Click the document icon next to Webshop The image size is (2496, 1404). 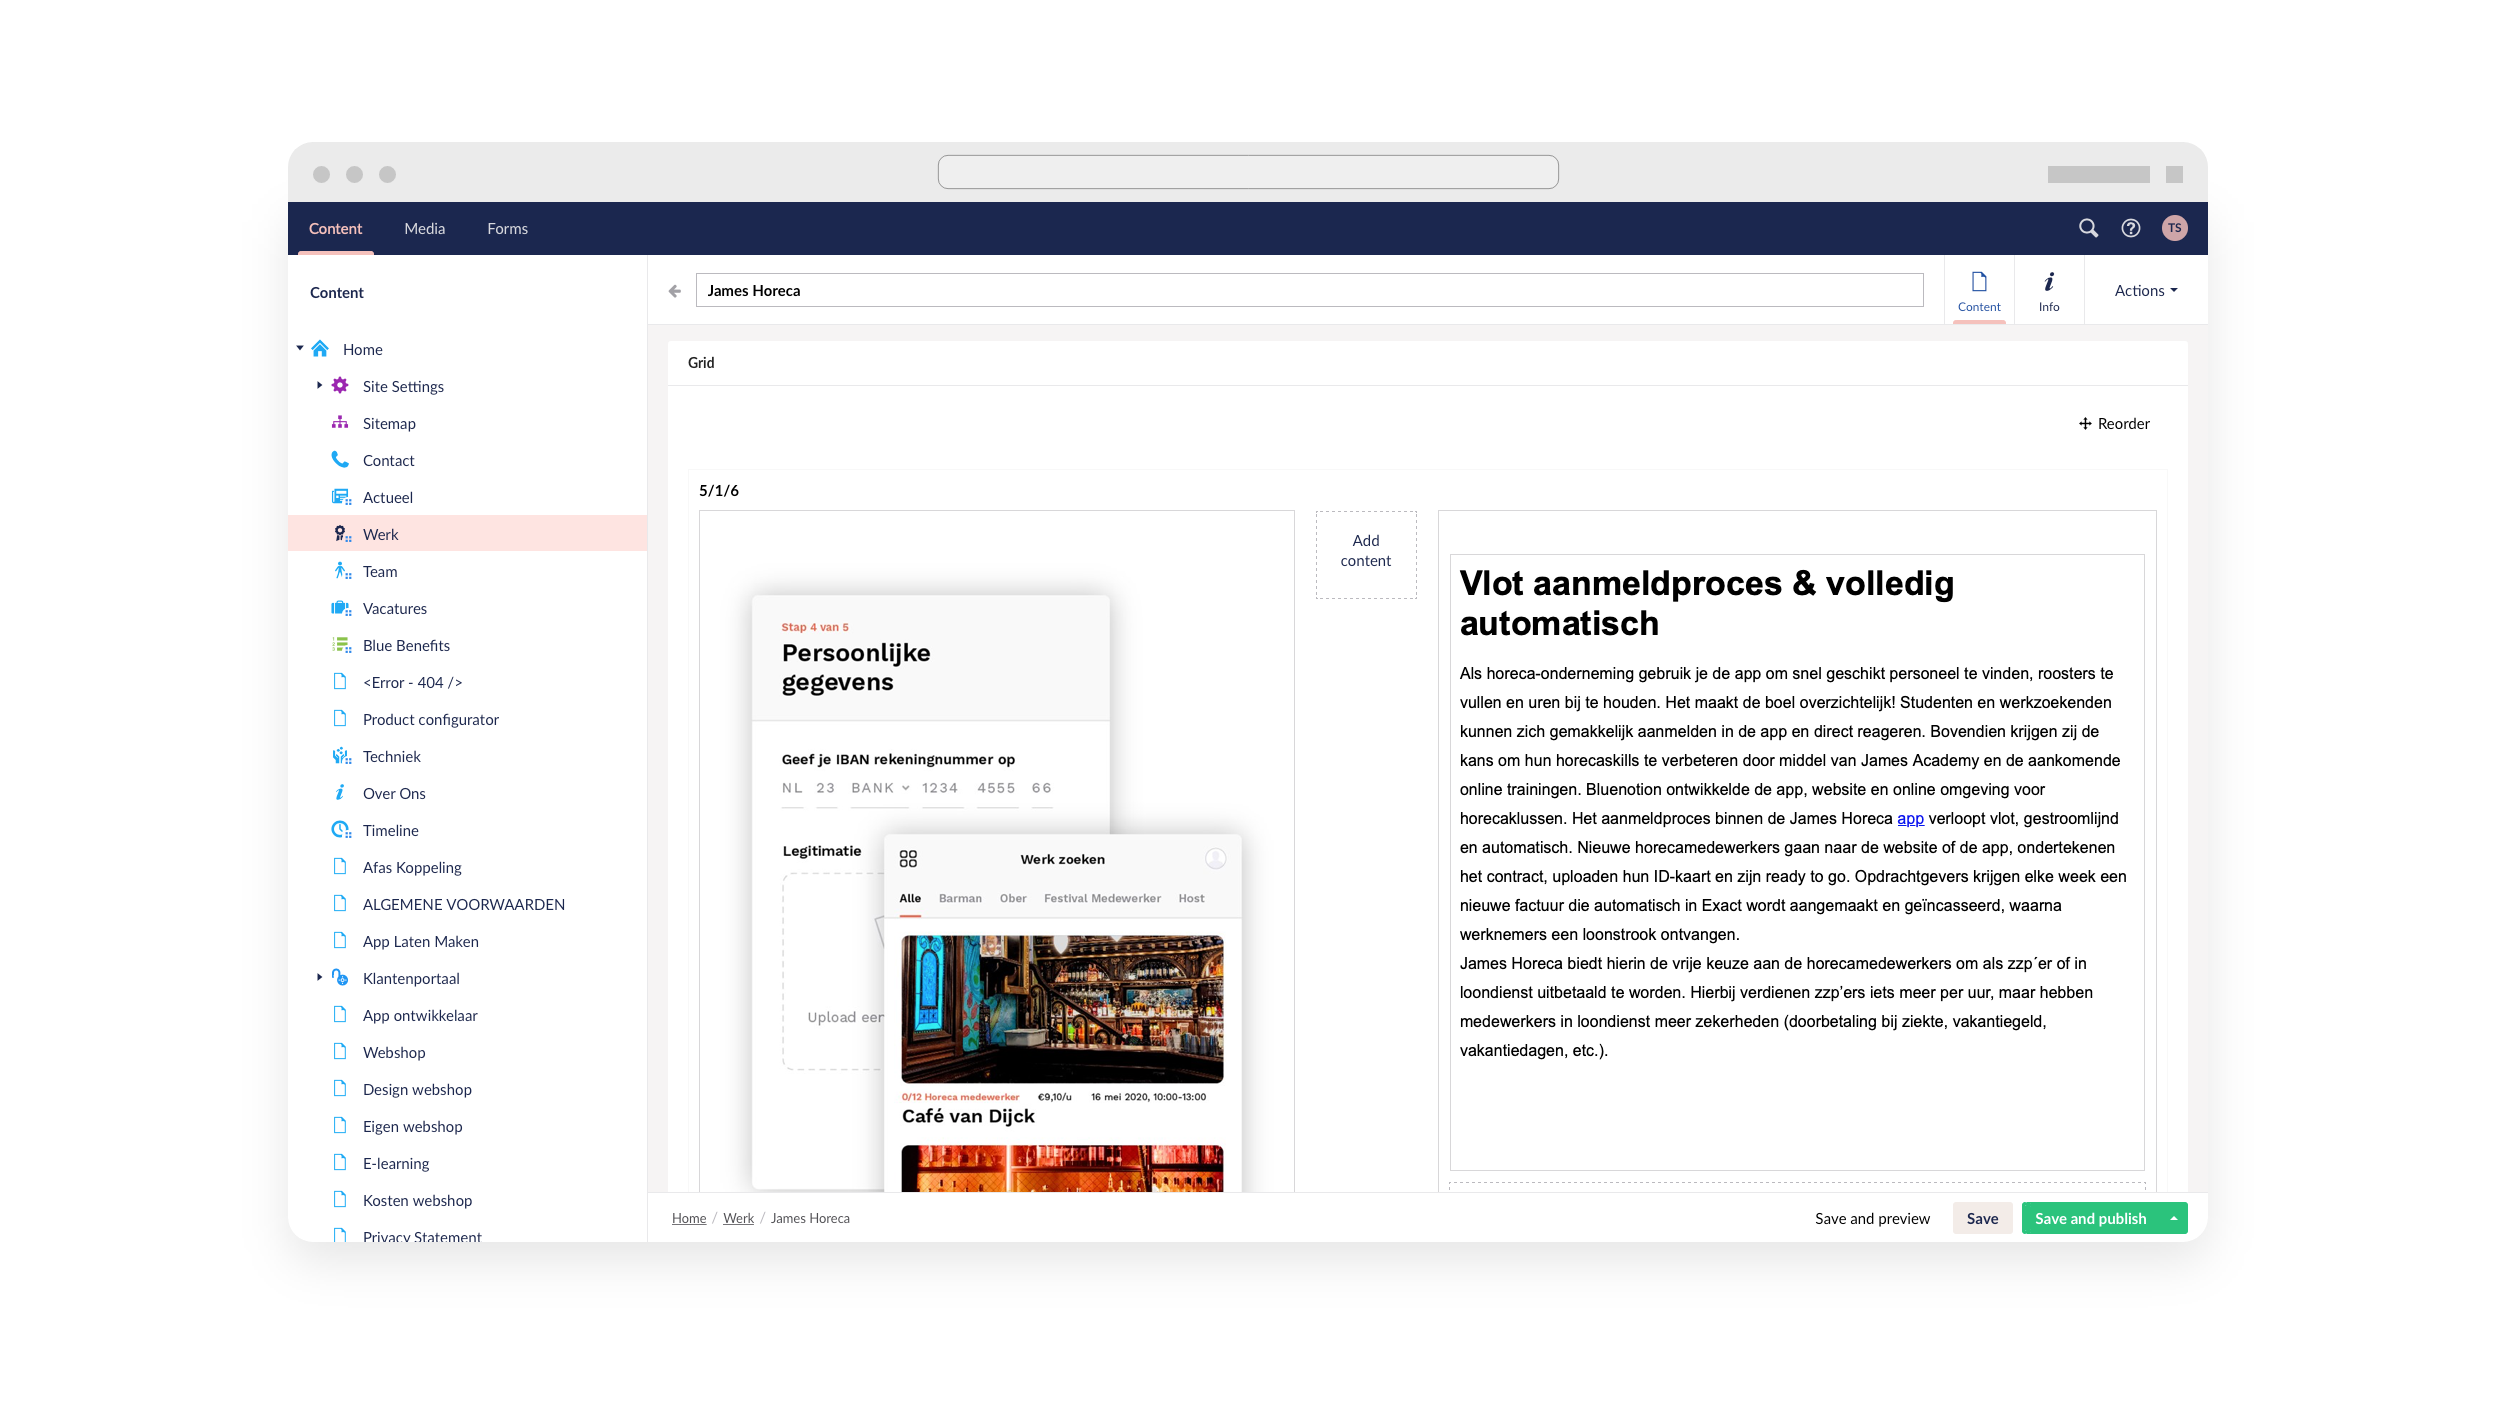pyautogui.click(x=340, y=1052)
